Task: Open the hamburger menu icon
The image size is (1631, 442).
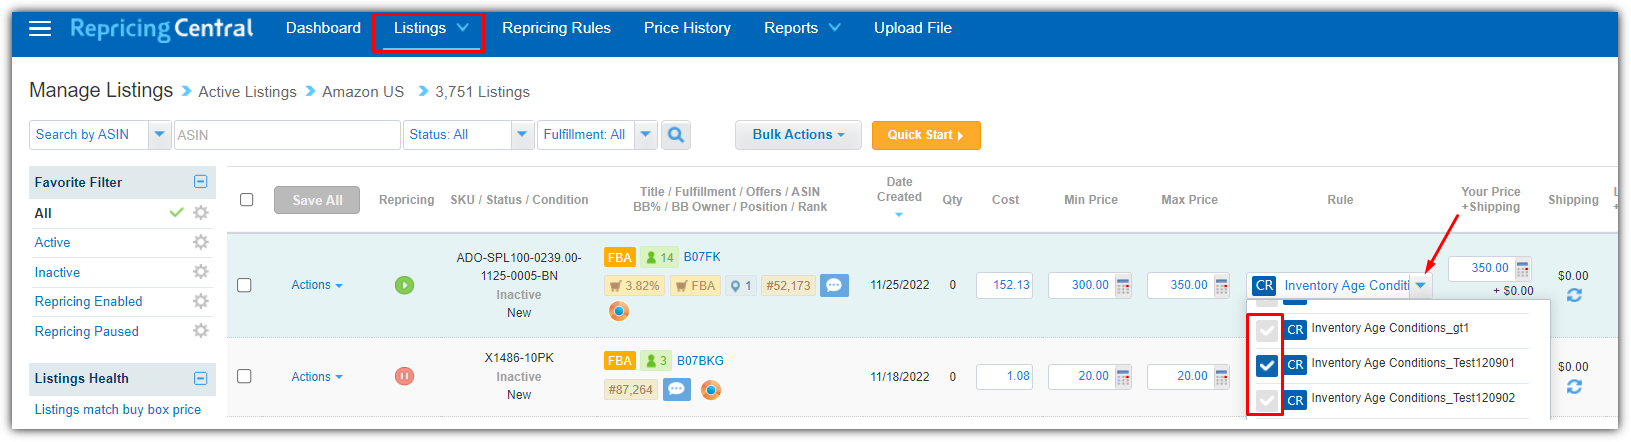Action: coord(40,28)
